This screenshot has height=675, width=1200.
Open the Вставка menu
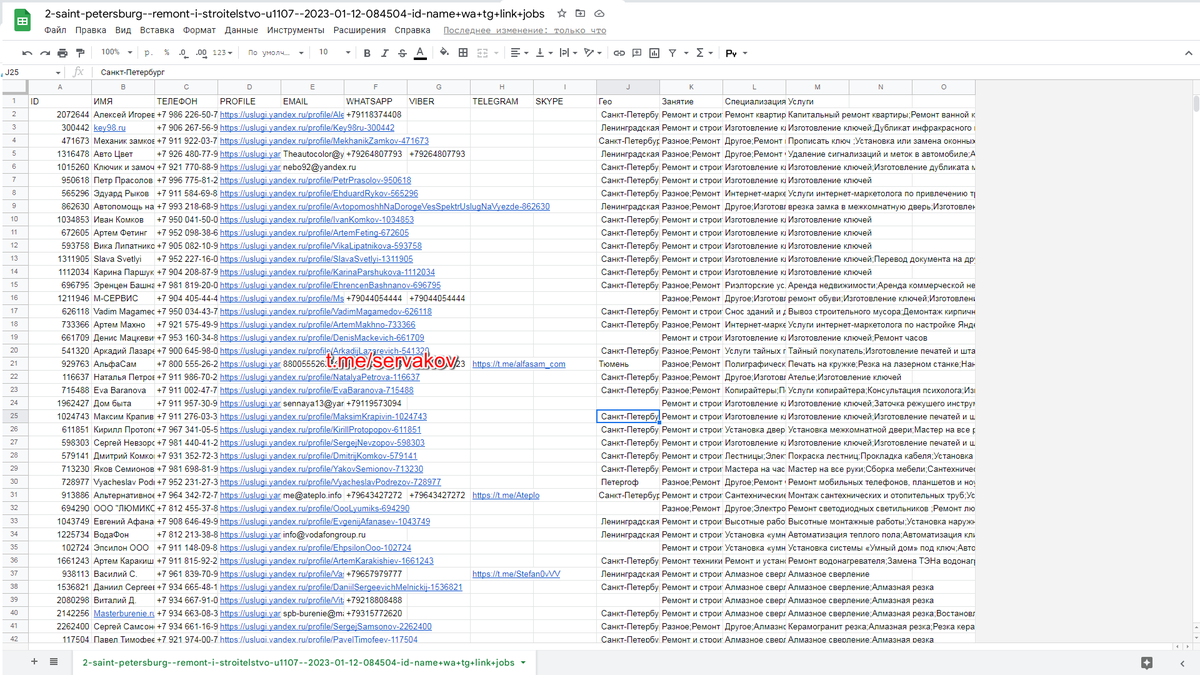click(x=157, y=30)
